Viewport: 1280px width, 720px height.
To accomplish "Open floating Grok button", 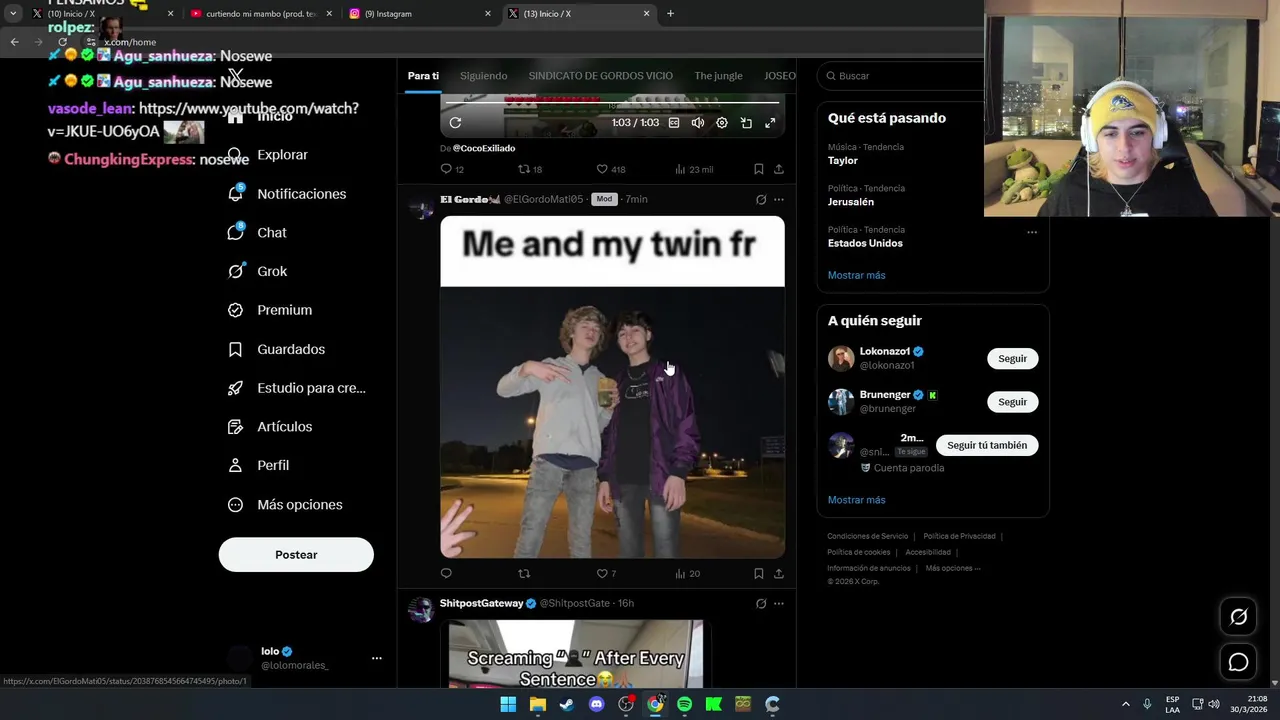I will (1238, 617).
